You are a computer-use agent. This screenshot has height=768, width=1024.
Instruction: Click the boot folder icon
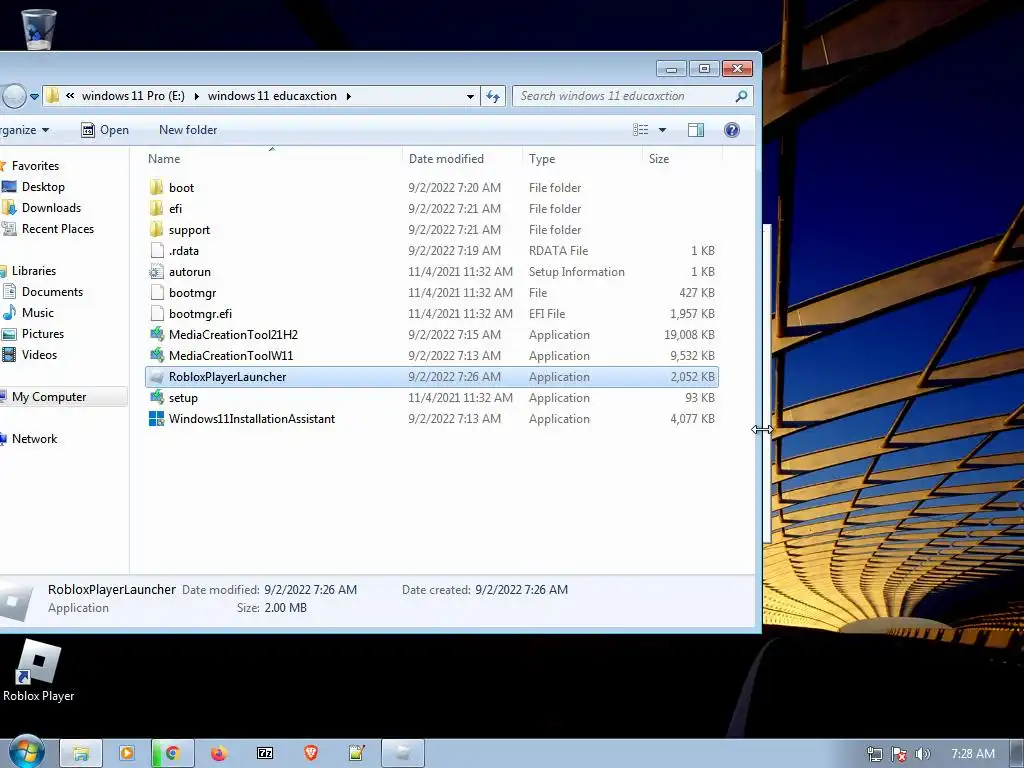tap(156, 187)
